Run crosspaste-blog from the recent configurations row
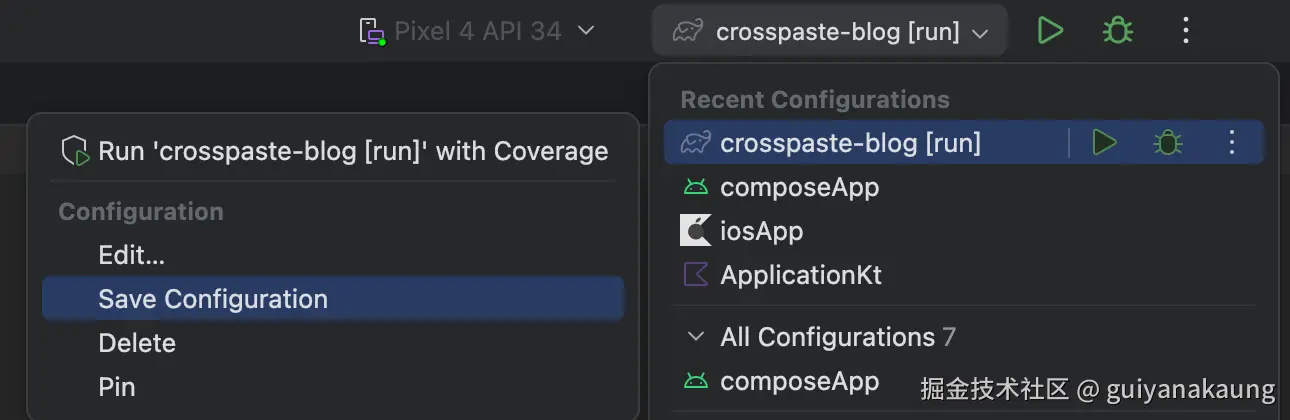1290x420 pixels. pyautogui.click(x=1104, y=143)
